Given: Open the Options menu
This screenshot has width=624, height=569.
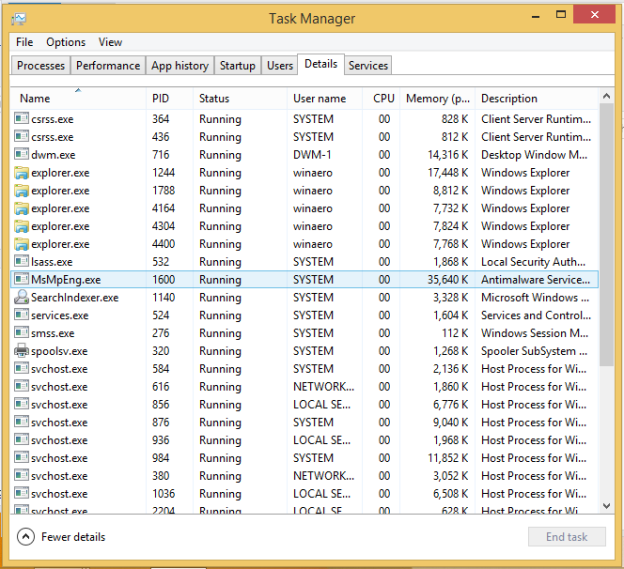Looking at the screenshot, I should [66, 42].
